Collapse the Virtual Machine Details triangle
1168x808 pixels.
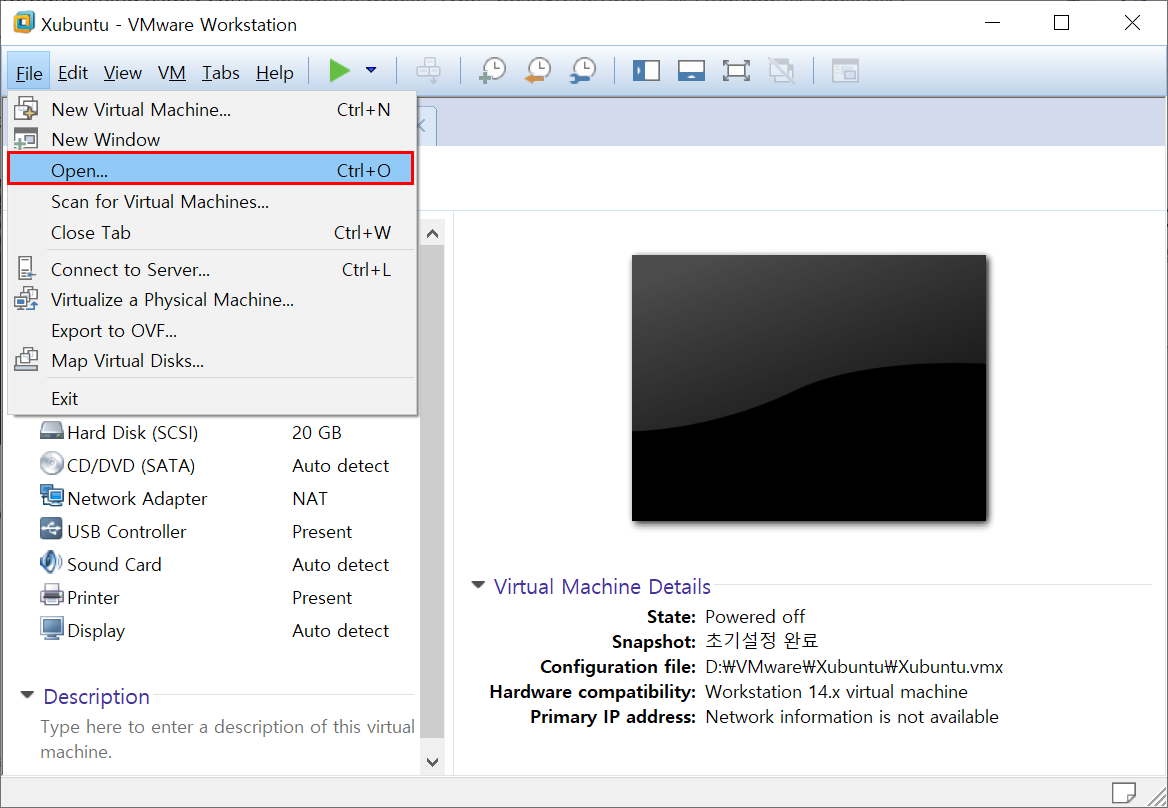478,585
